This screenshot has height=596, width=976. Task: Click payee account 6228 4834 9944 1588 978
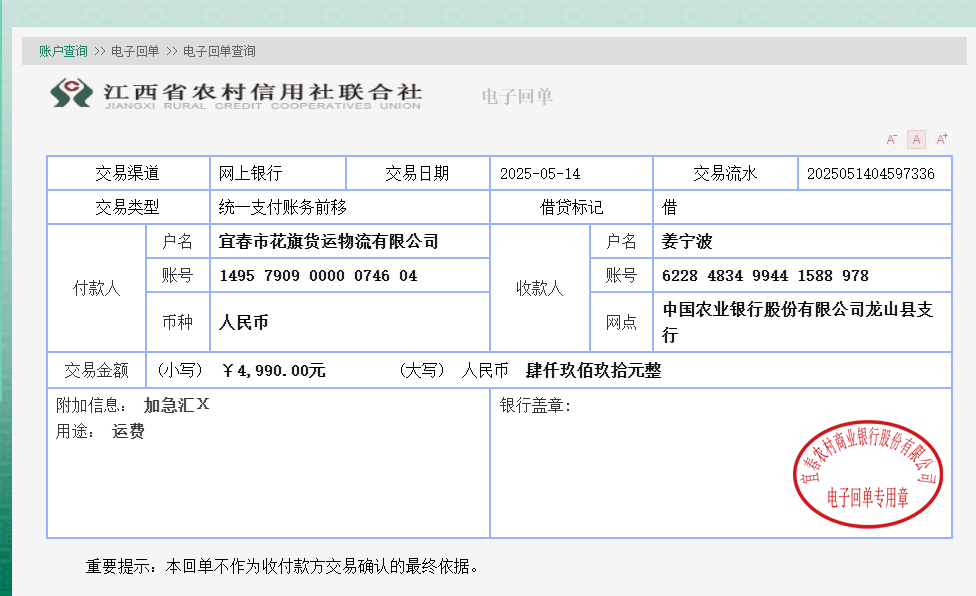click(x=765, y=276)
